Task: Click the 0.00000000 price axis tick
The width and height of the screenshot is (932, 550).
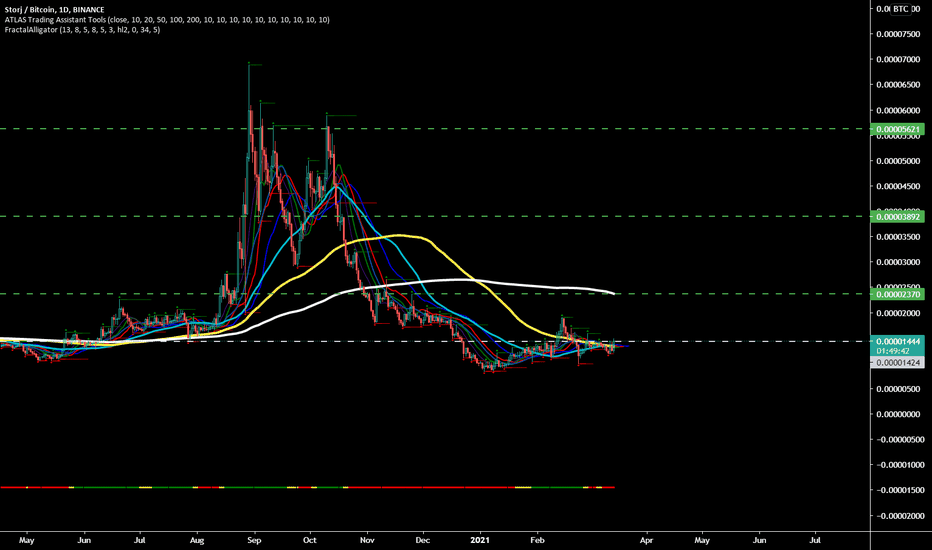Action: pos(898,414)
